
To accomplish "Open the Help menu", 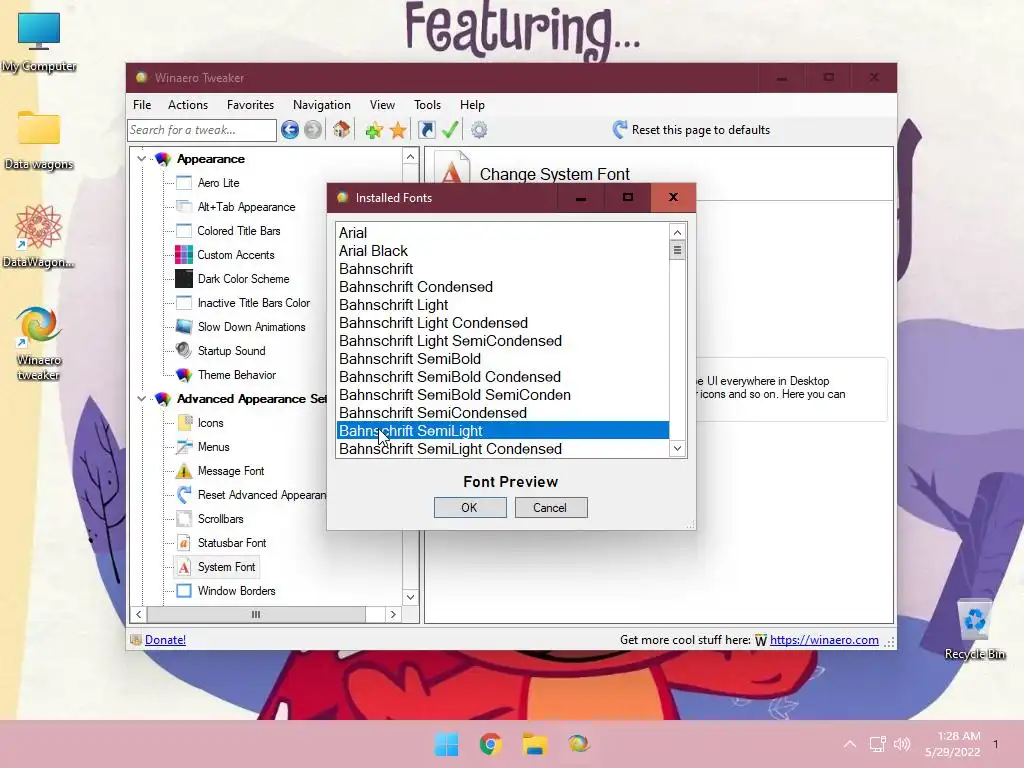I will tap(472, 104).
